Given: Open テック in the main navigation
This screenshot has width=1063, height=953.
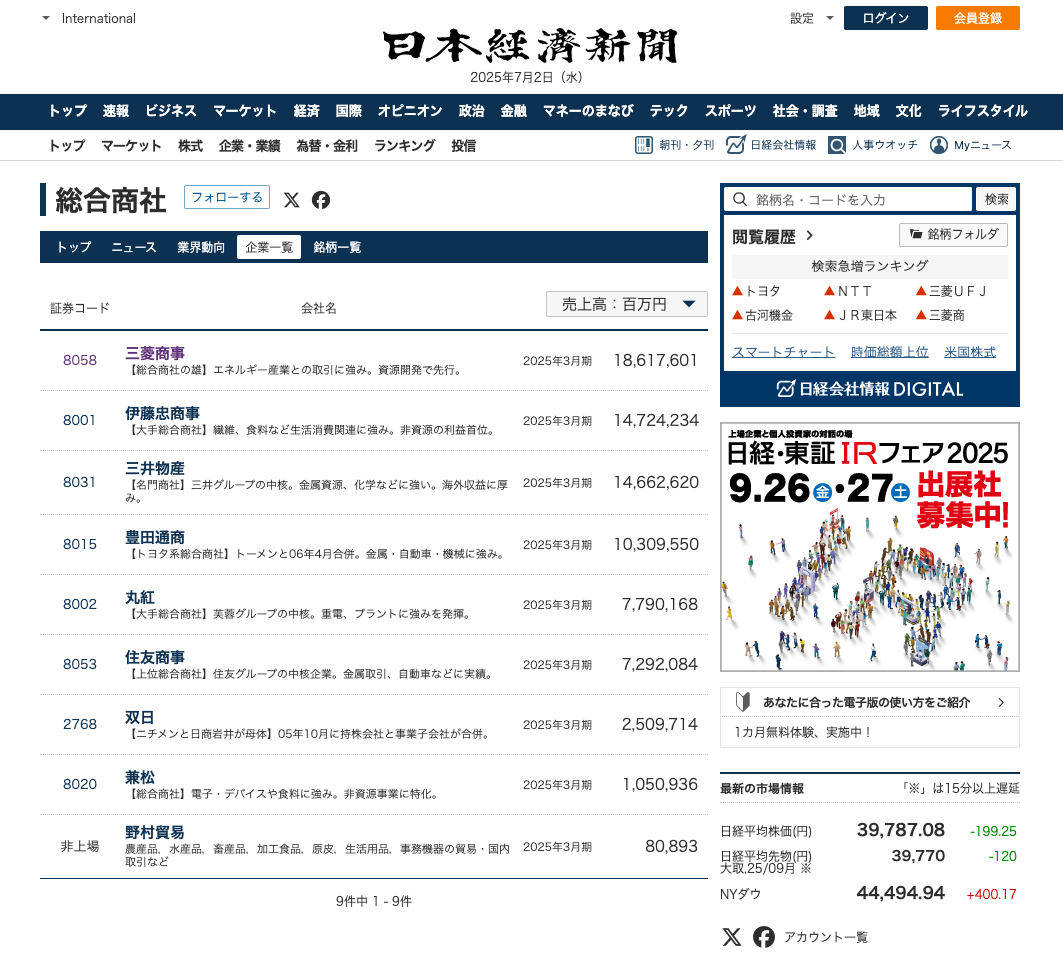Looking at the screenshot, I should point(668,111).
